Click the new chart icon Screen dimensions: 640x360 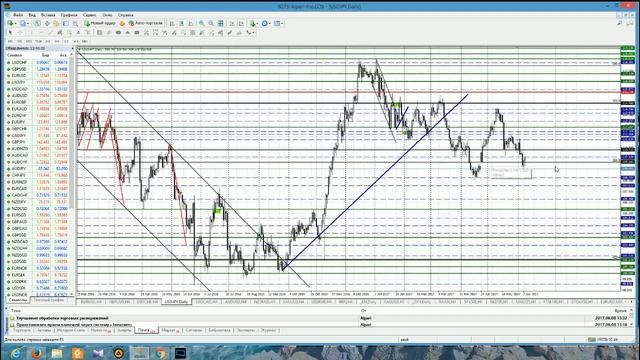pyautogui.click(x=10, y=23)
